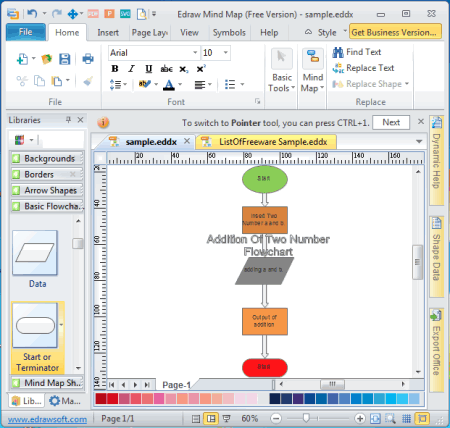Click the Print icon in File group
Image resolution: width=450 pixels, height=428 pixels.
[x=88, y=59]
